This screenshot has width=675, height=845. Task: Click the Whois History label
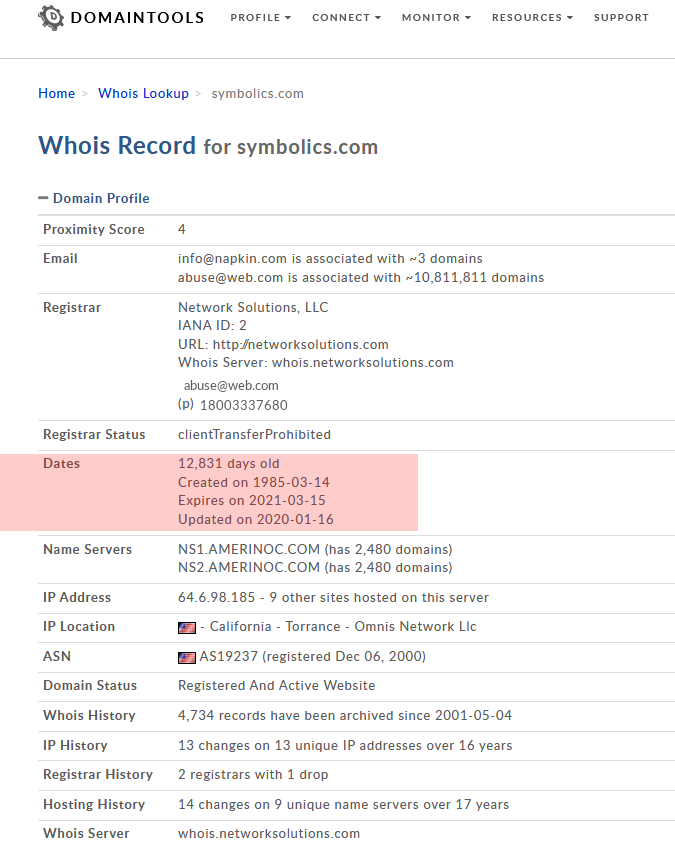(89, 716)
